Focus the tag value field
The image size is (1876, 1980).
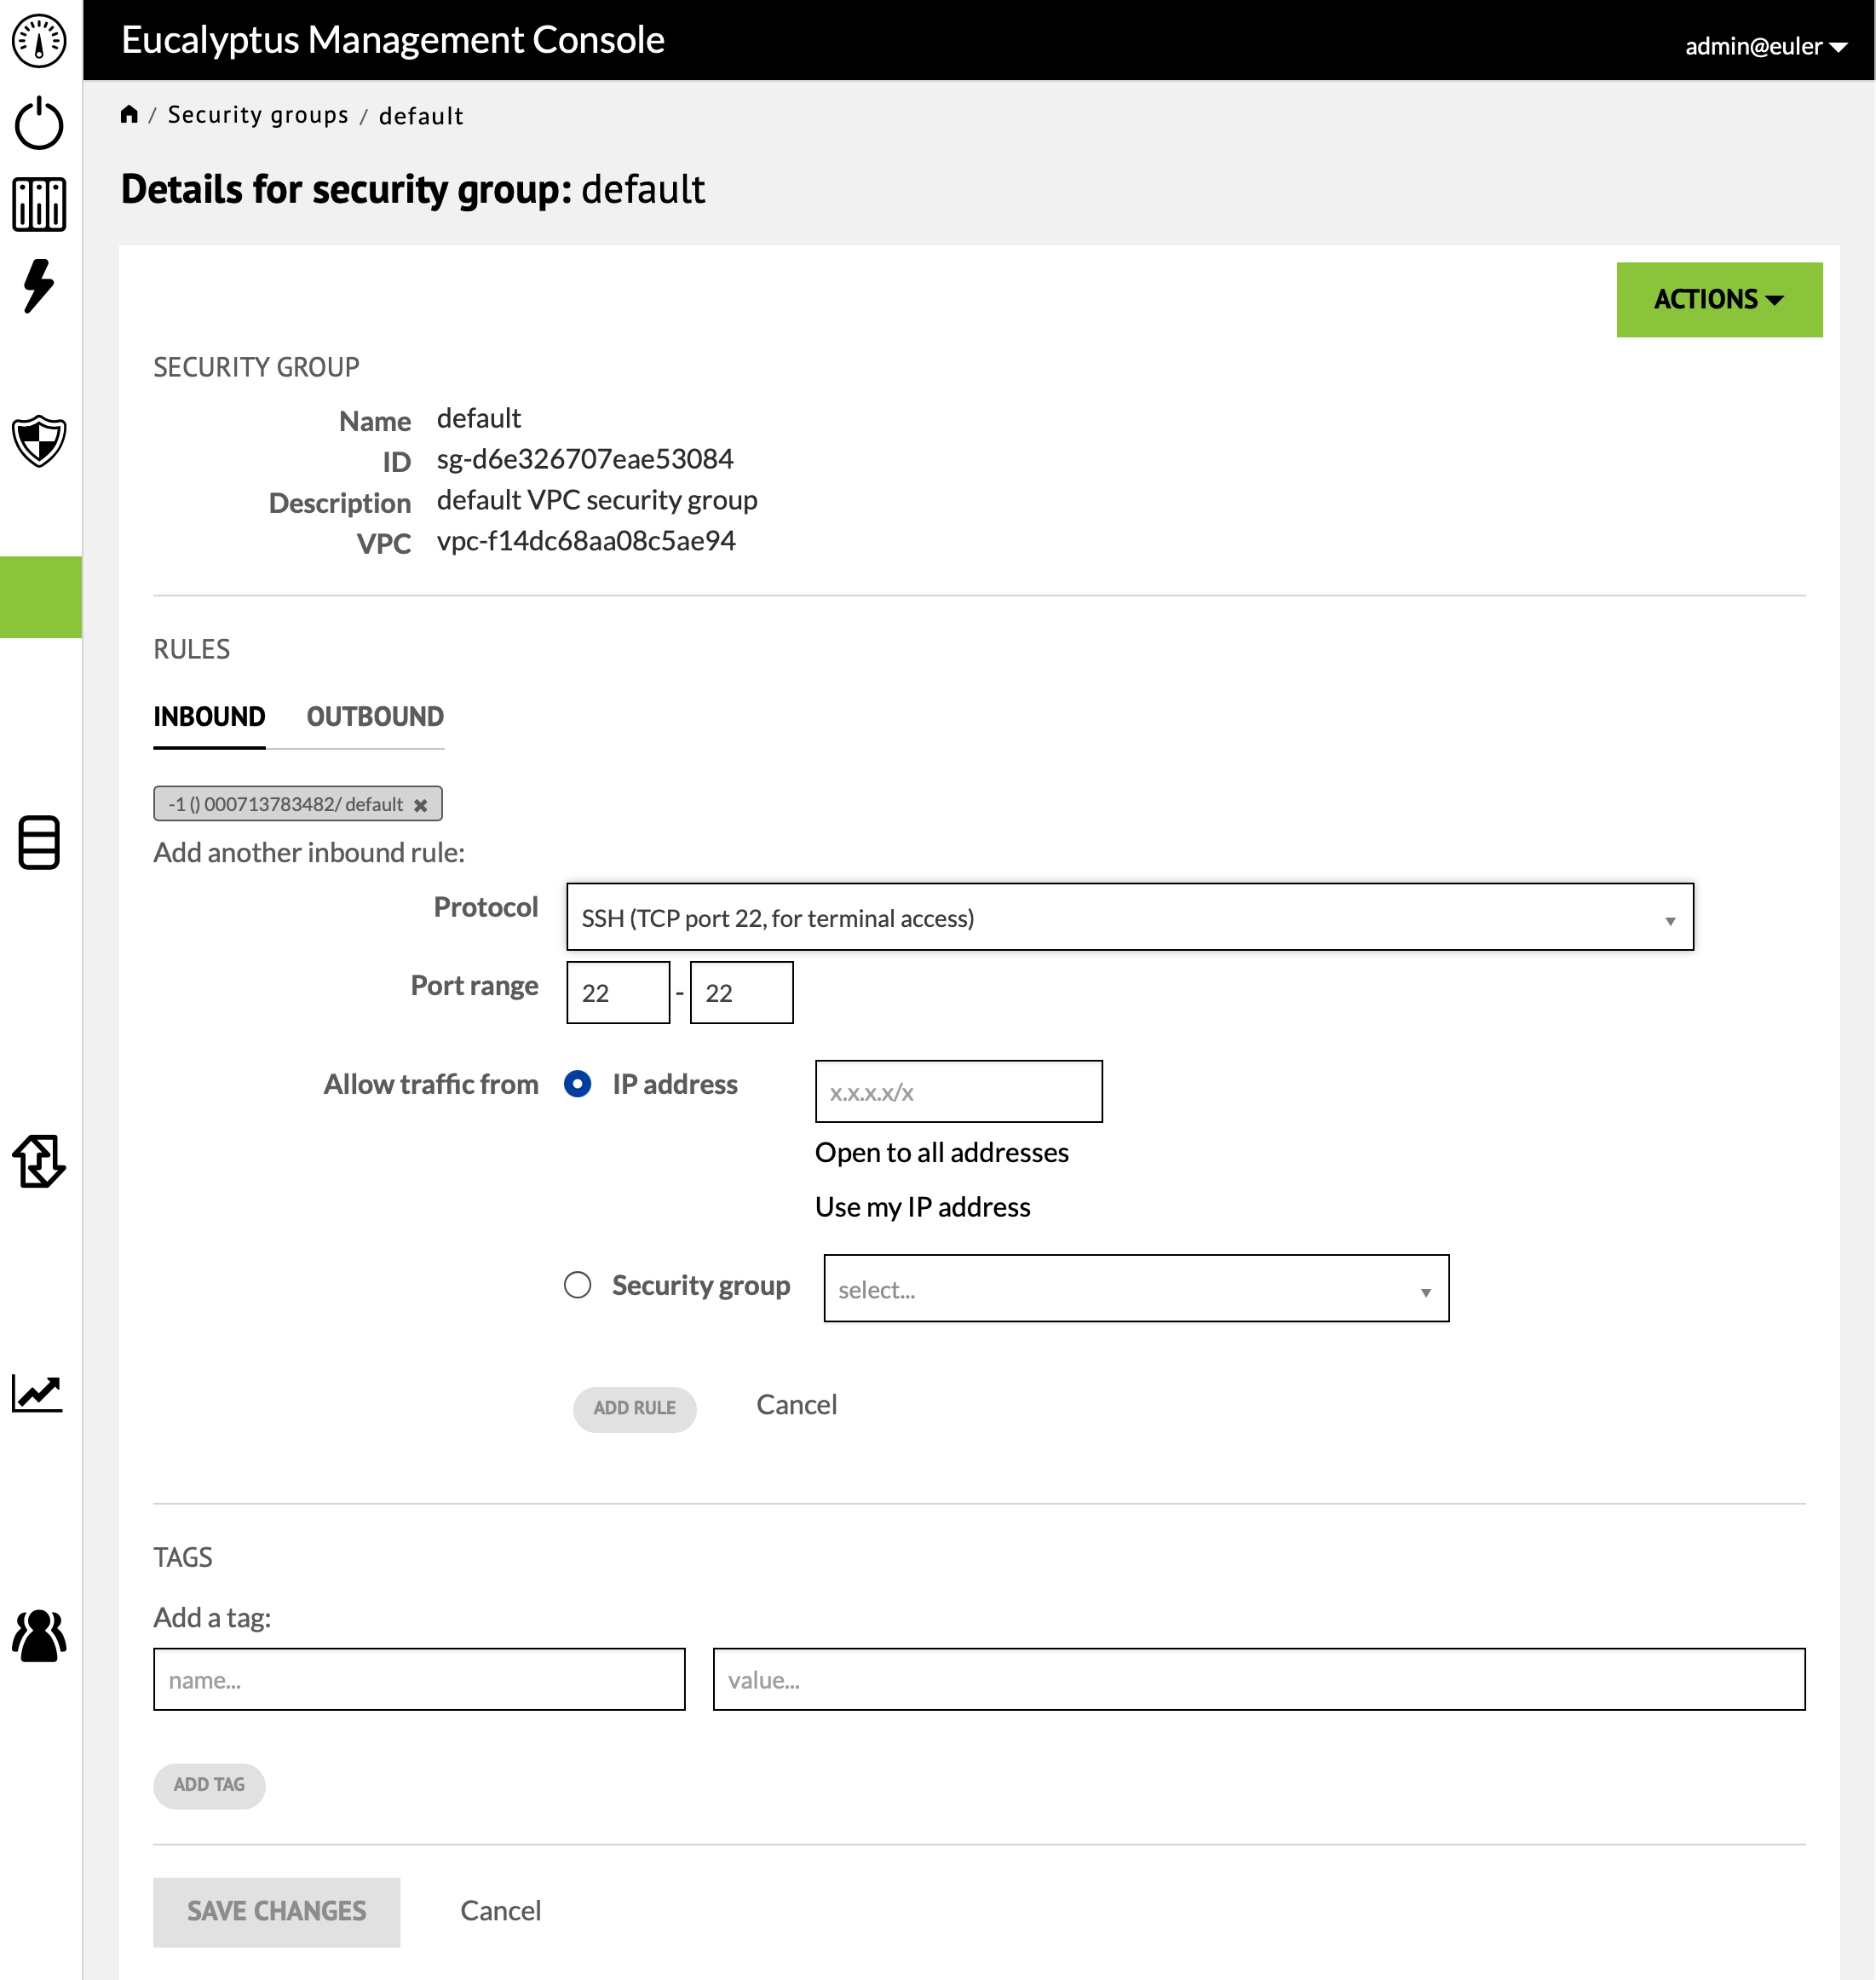pos(1259,1680)
